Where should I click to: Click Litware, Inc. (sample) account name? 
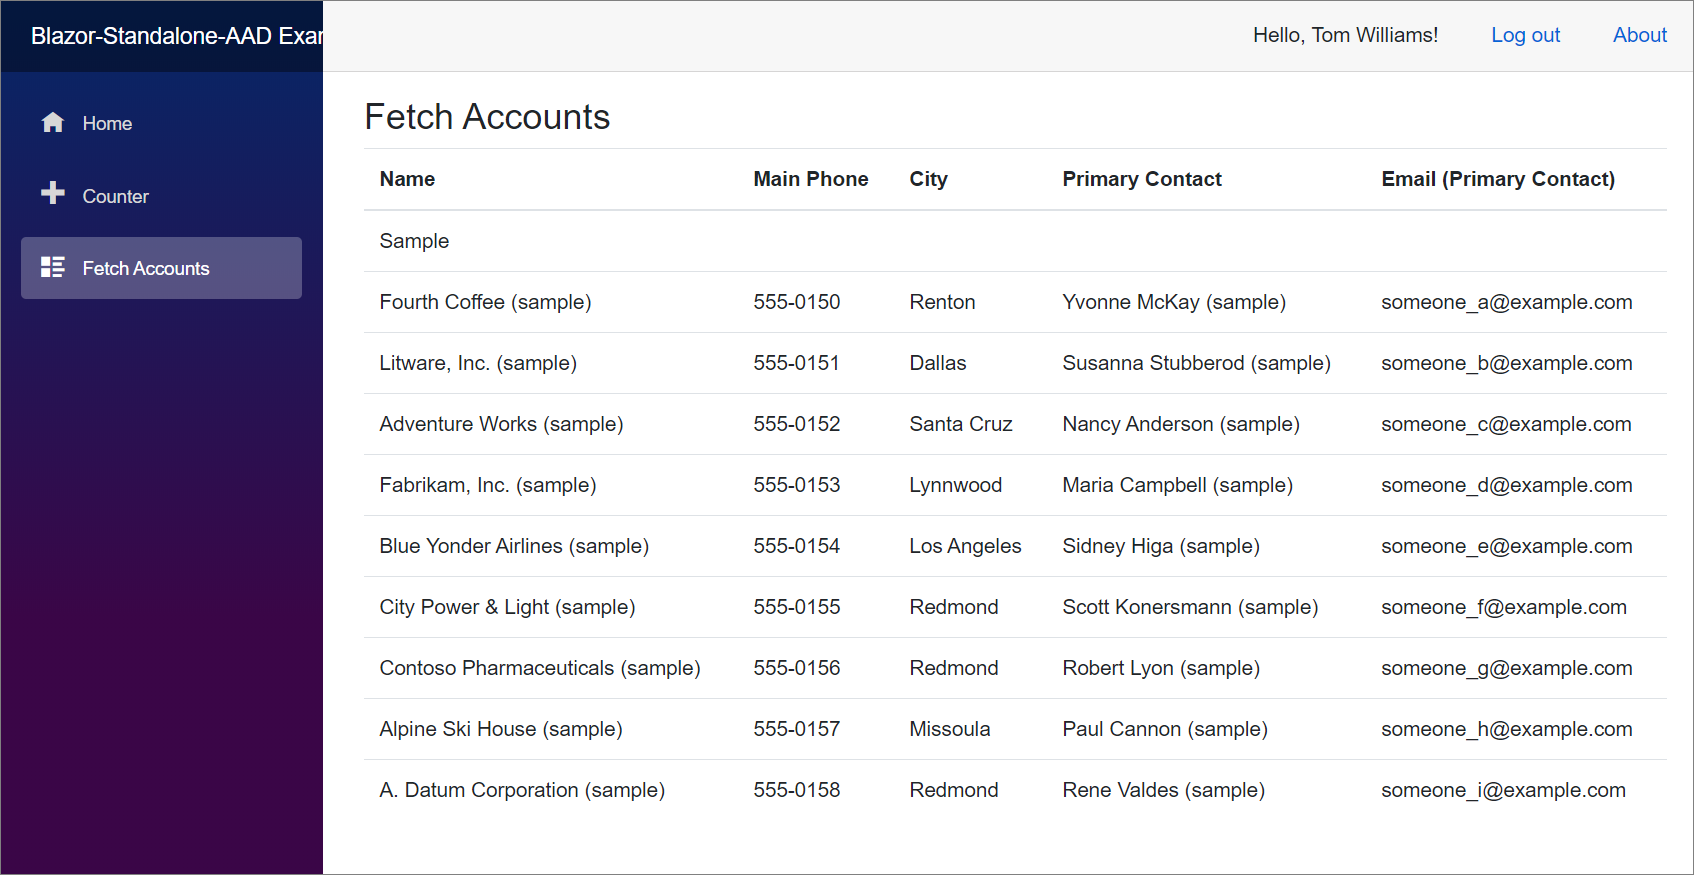478,363
